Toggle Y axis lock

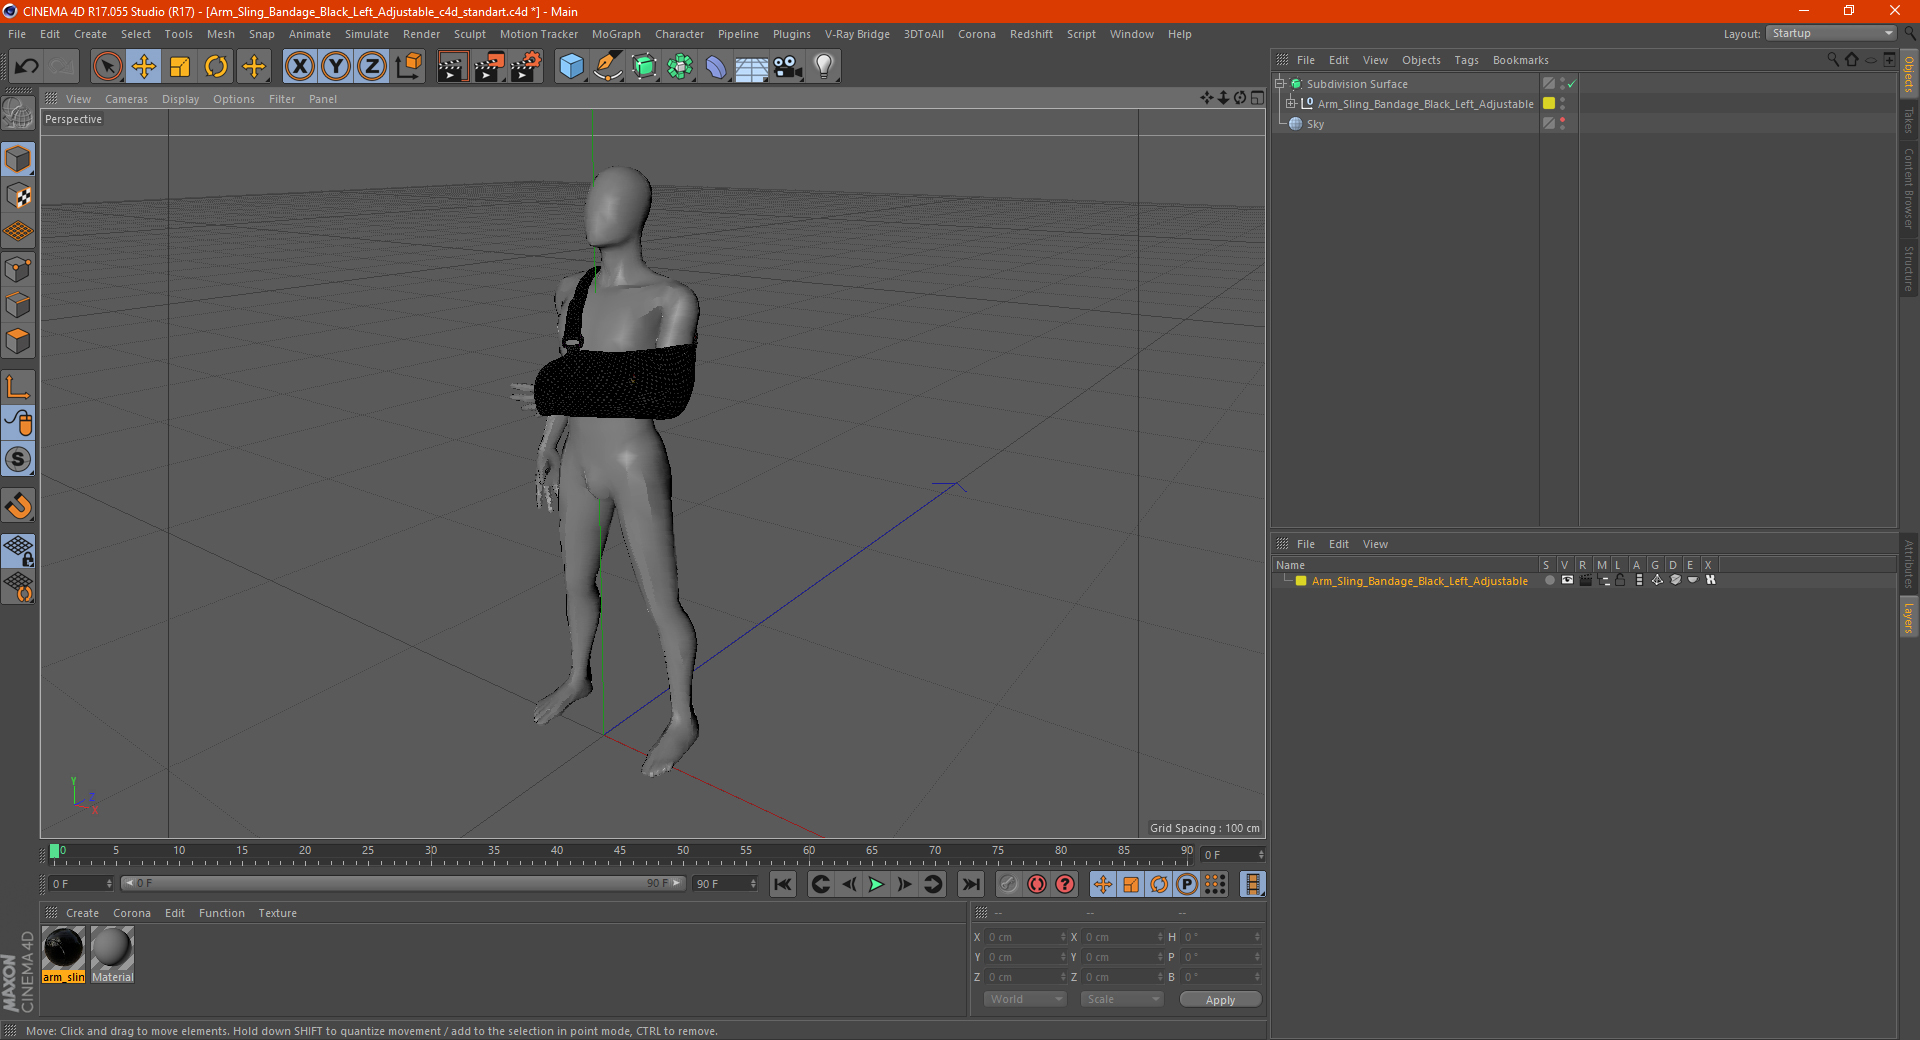coord(336,67)
